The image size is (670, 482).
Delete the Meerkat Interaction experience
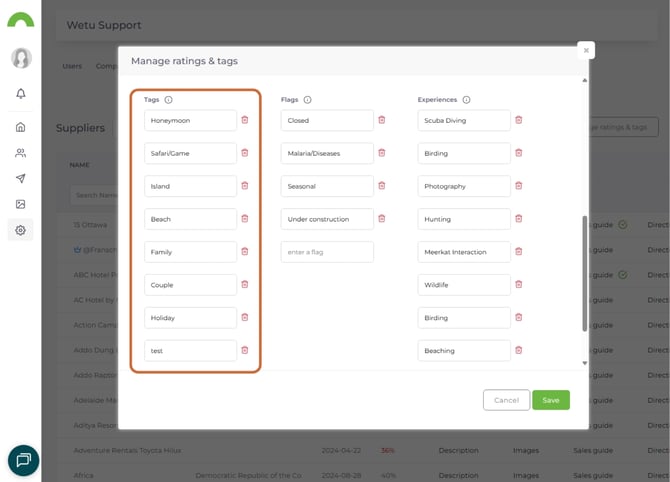click(519, 252)
